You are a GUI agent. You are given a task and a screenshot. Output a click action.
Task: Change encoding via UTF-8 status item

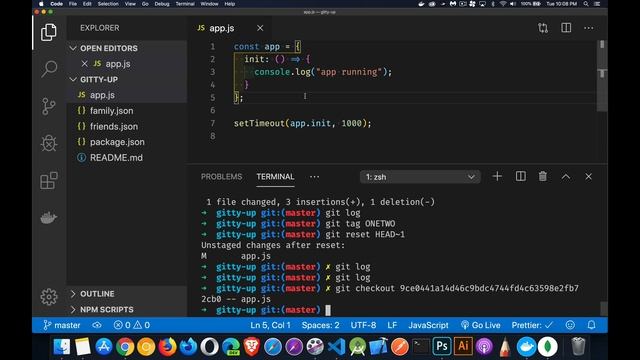click(x=363, y=325)
